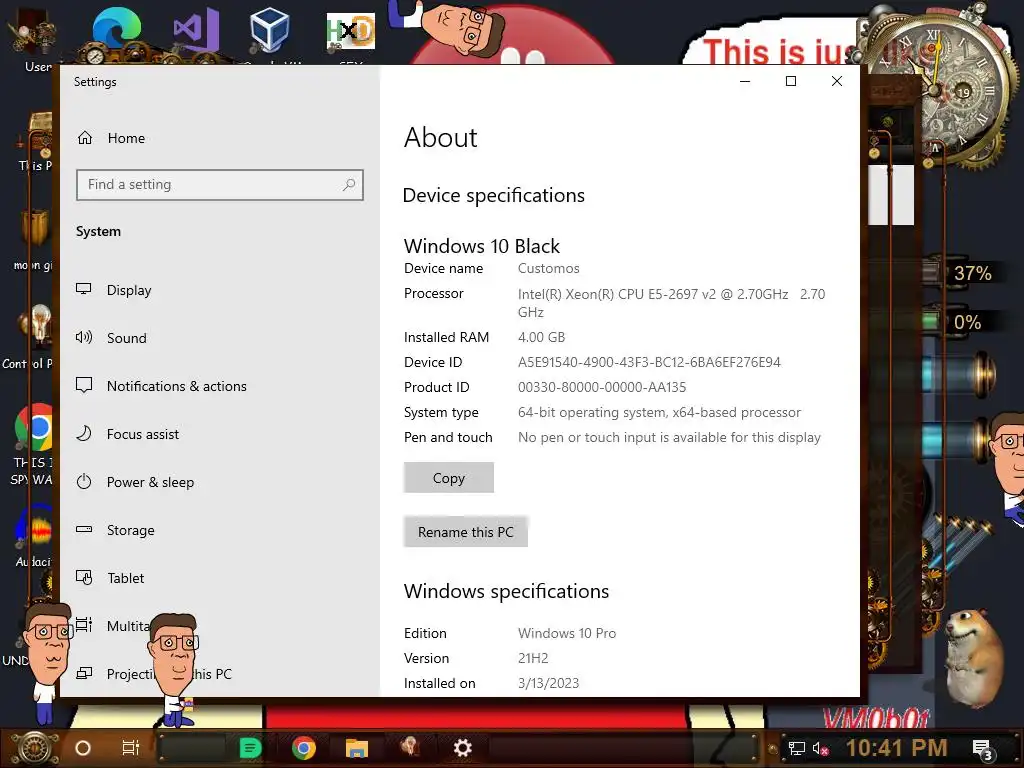Click the Storage drive icon in sidebar
The image size is (1024, 768).
coord(84,529)
